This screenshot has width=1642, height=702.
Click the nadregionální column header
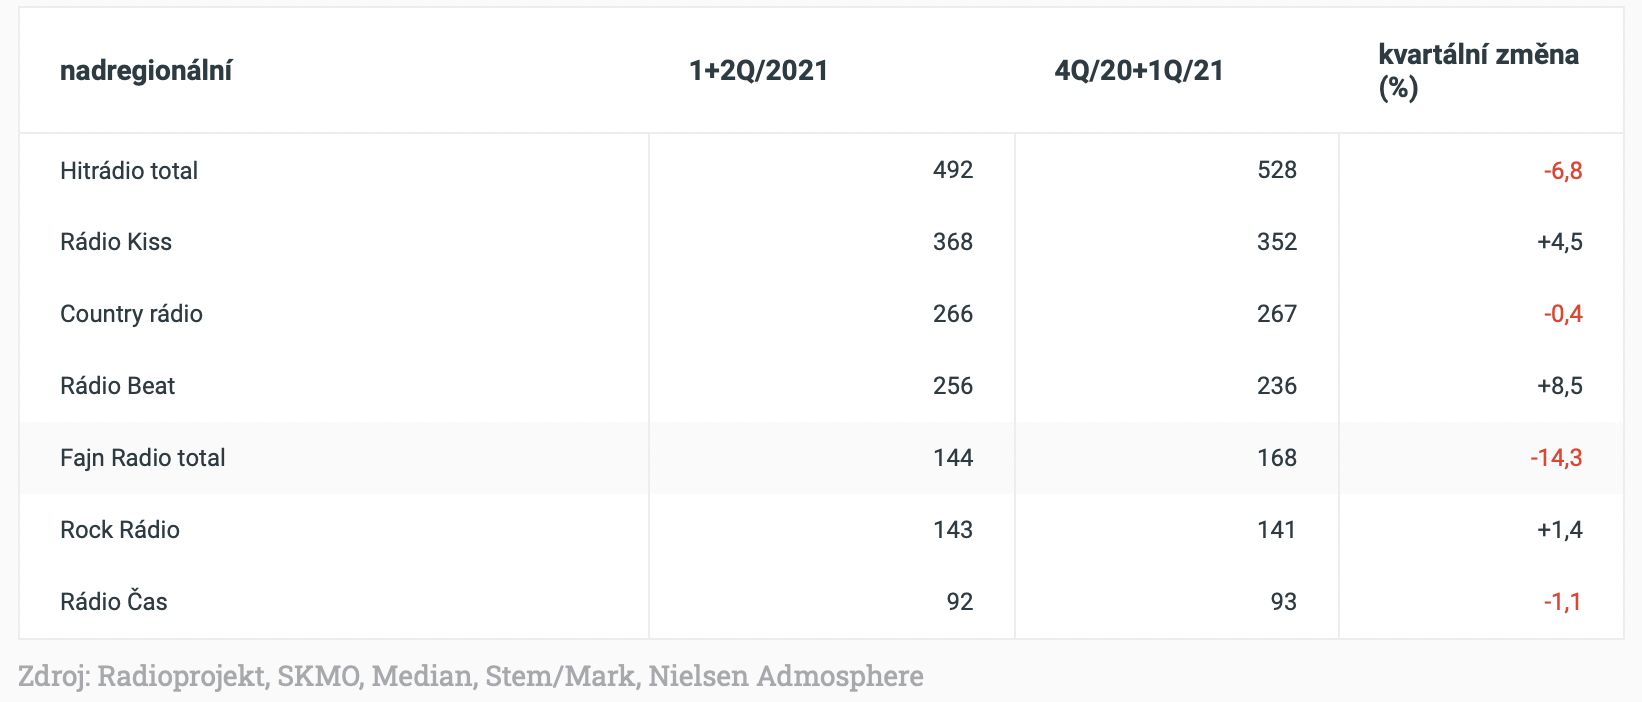click(146, 71)
